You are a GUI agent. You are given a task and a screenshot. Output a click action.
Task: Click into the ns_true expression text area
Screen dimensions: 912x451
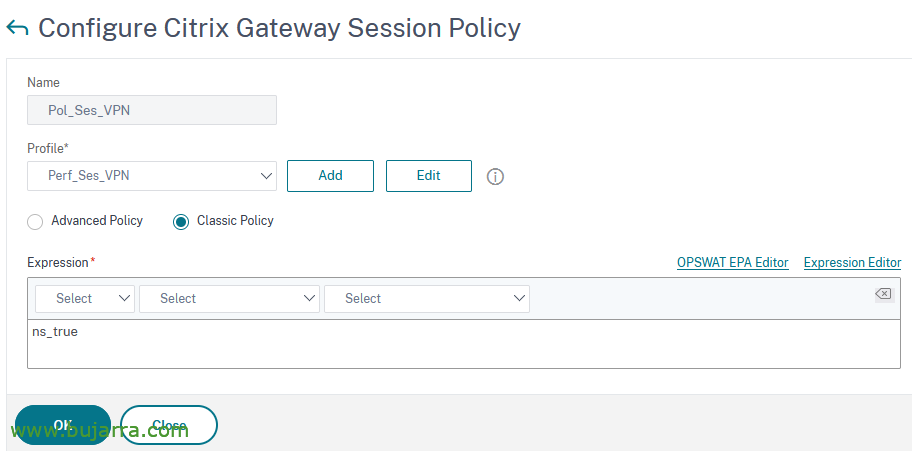click(464, 343)
